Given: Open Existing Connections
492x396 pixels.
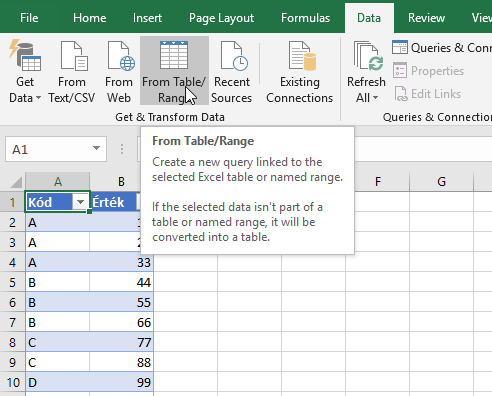Looking at the screenshot, I should (299, 71).
